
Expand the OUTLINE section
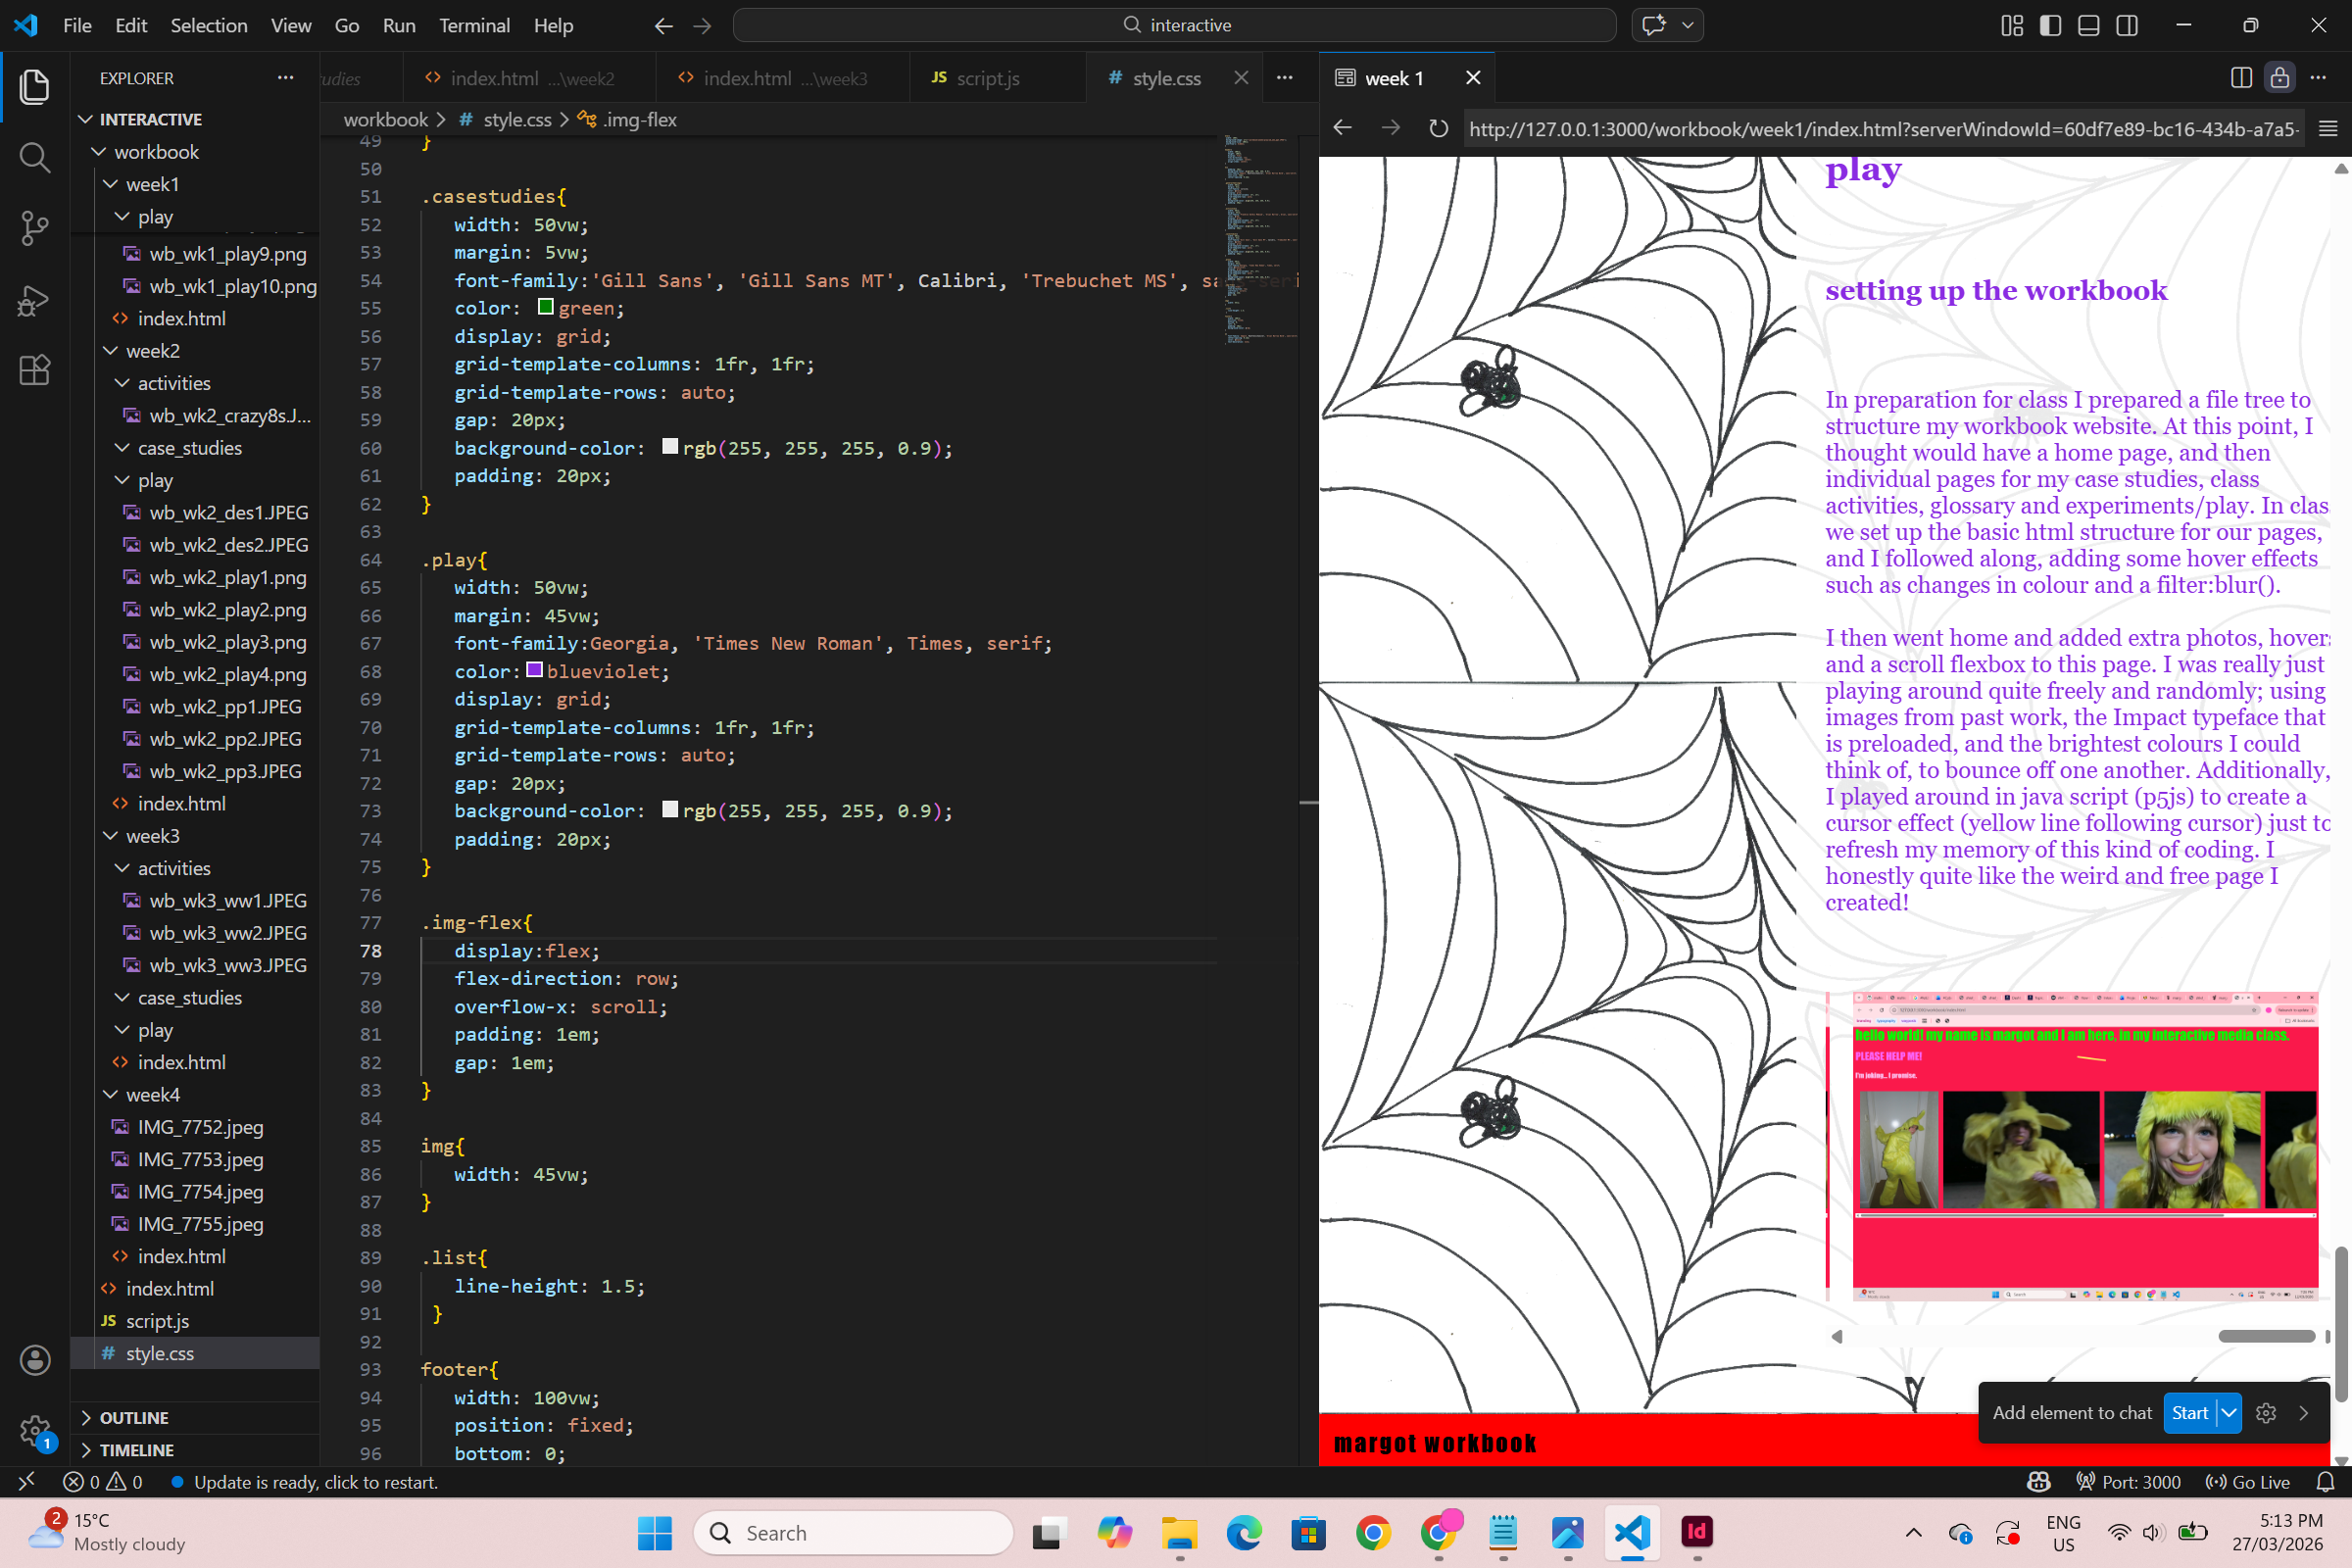[x=133, y=1418]
